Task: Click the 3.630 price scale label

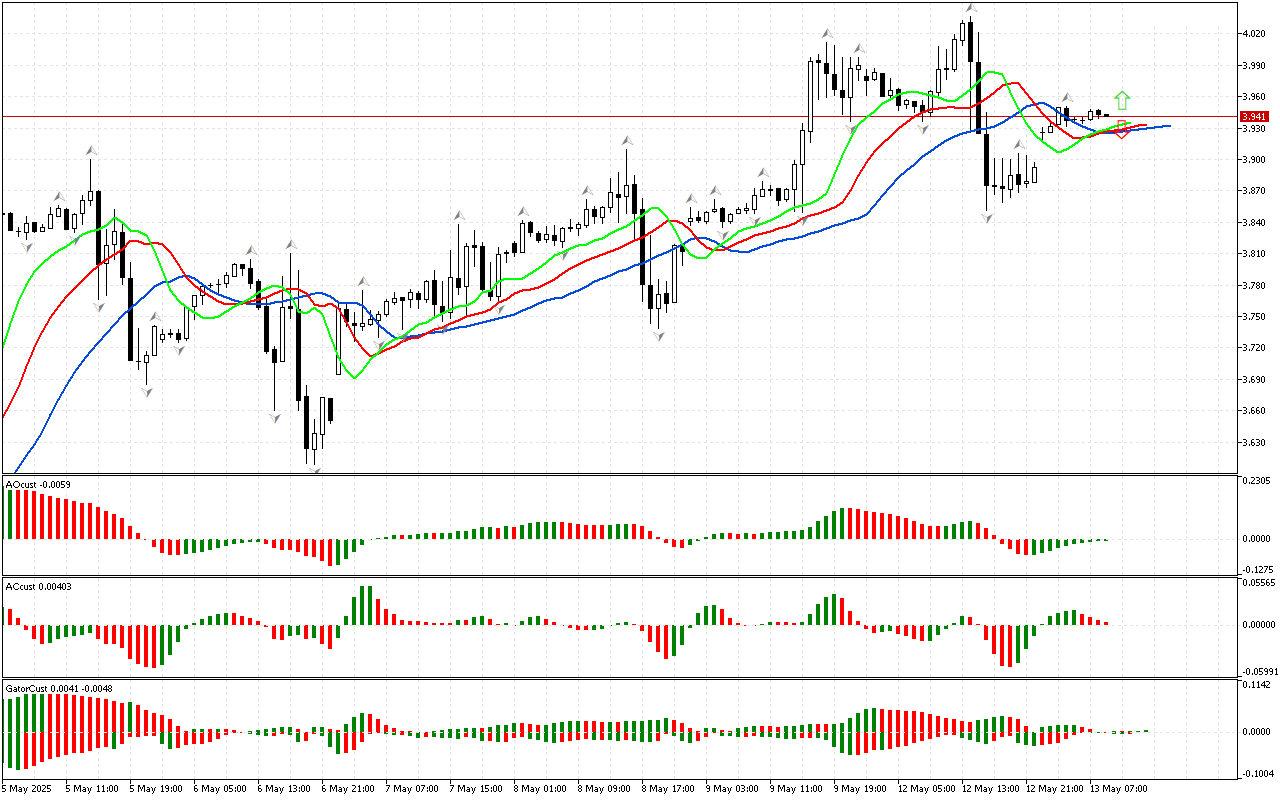Action: click(1253, 443)
